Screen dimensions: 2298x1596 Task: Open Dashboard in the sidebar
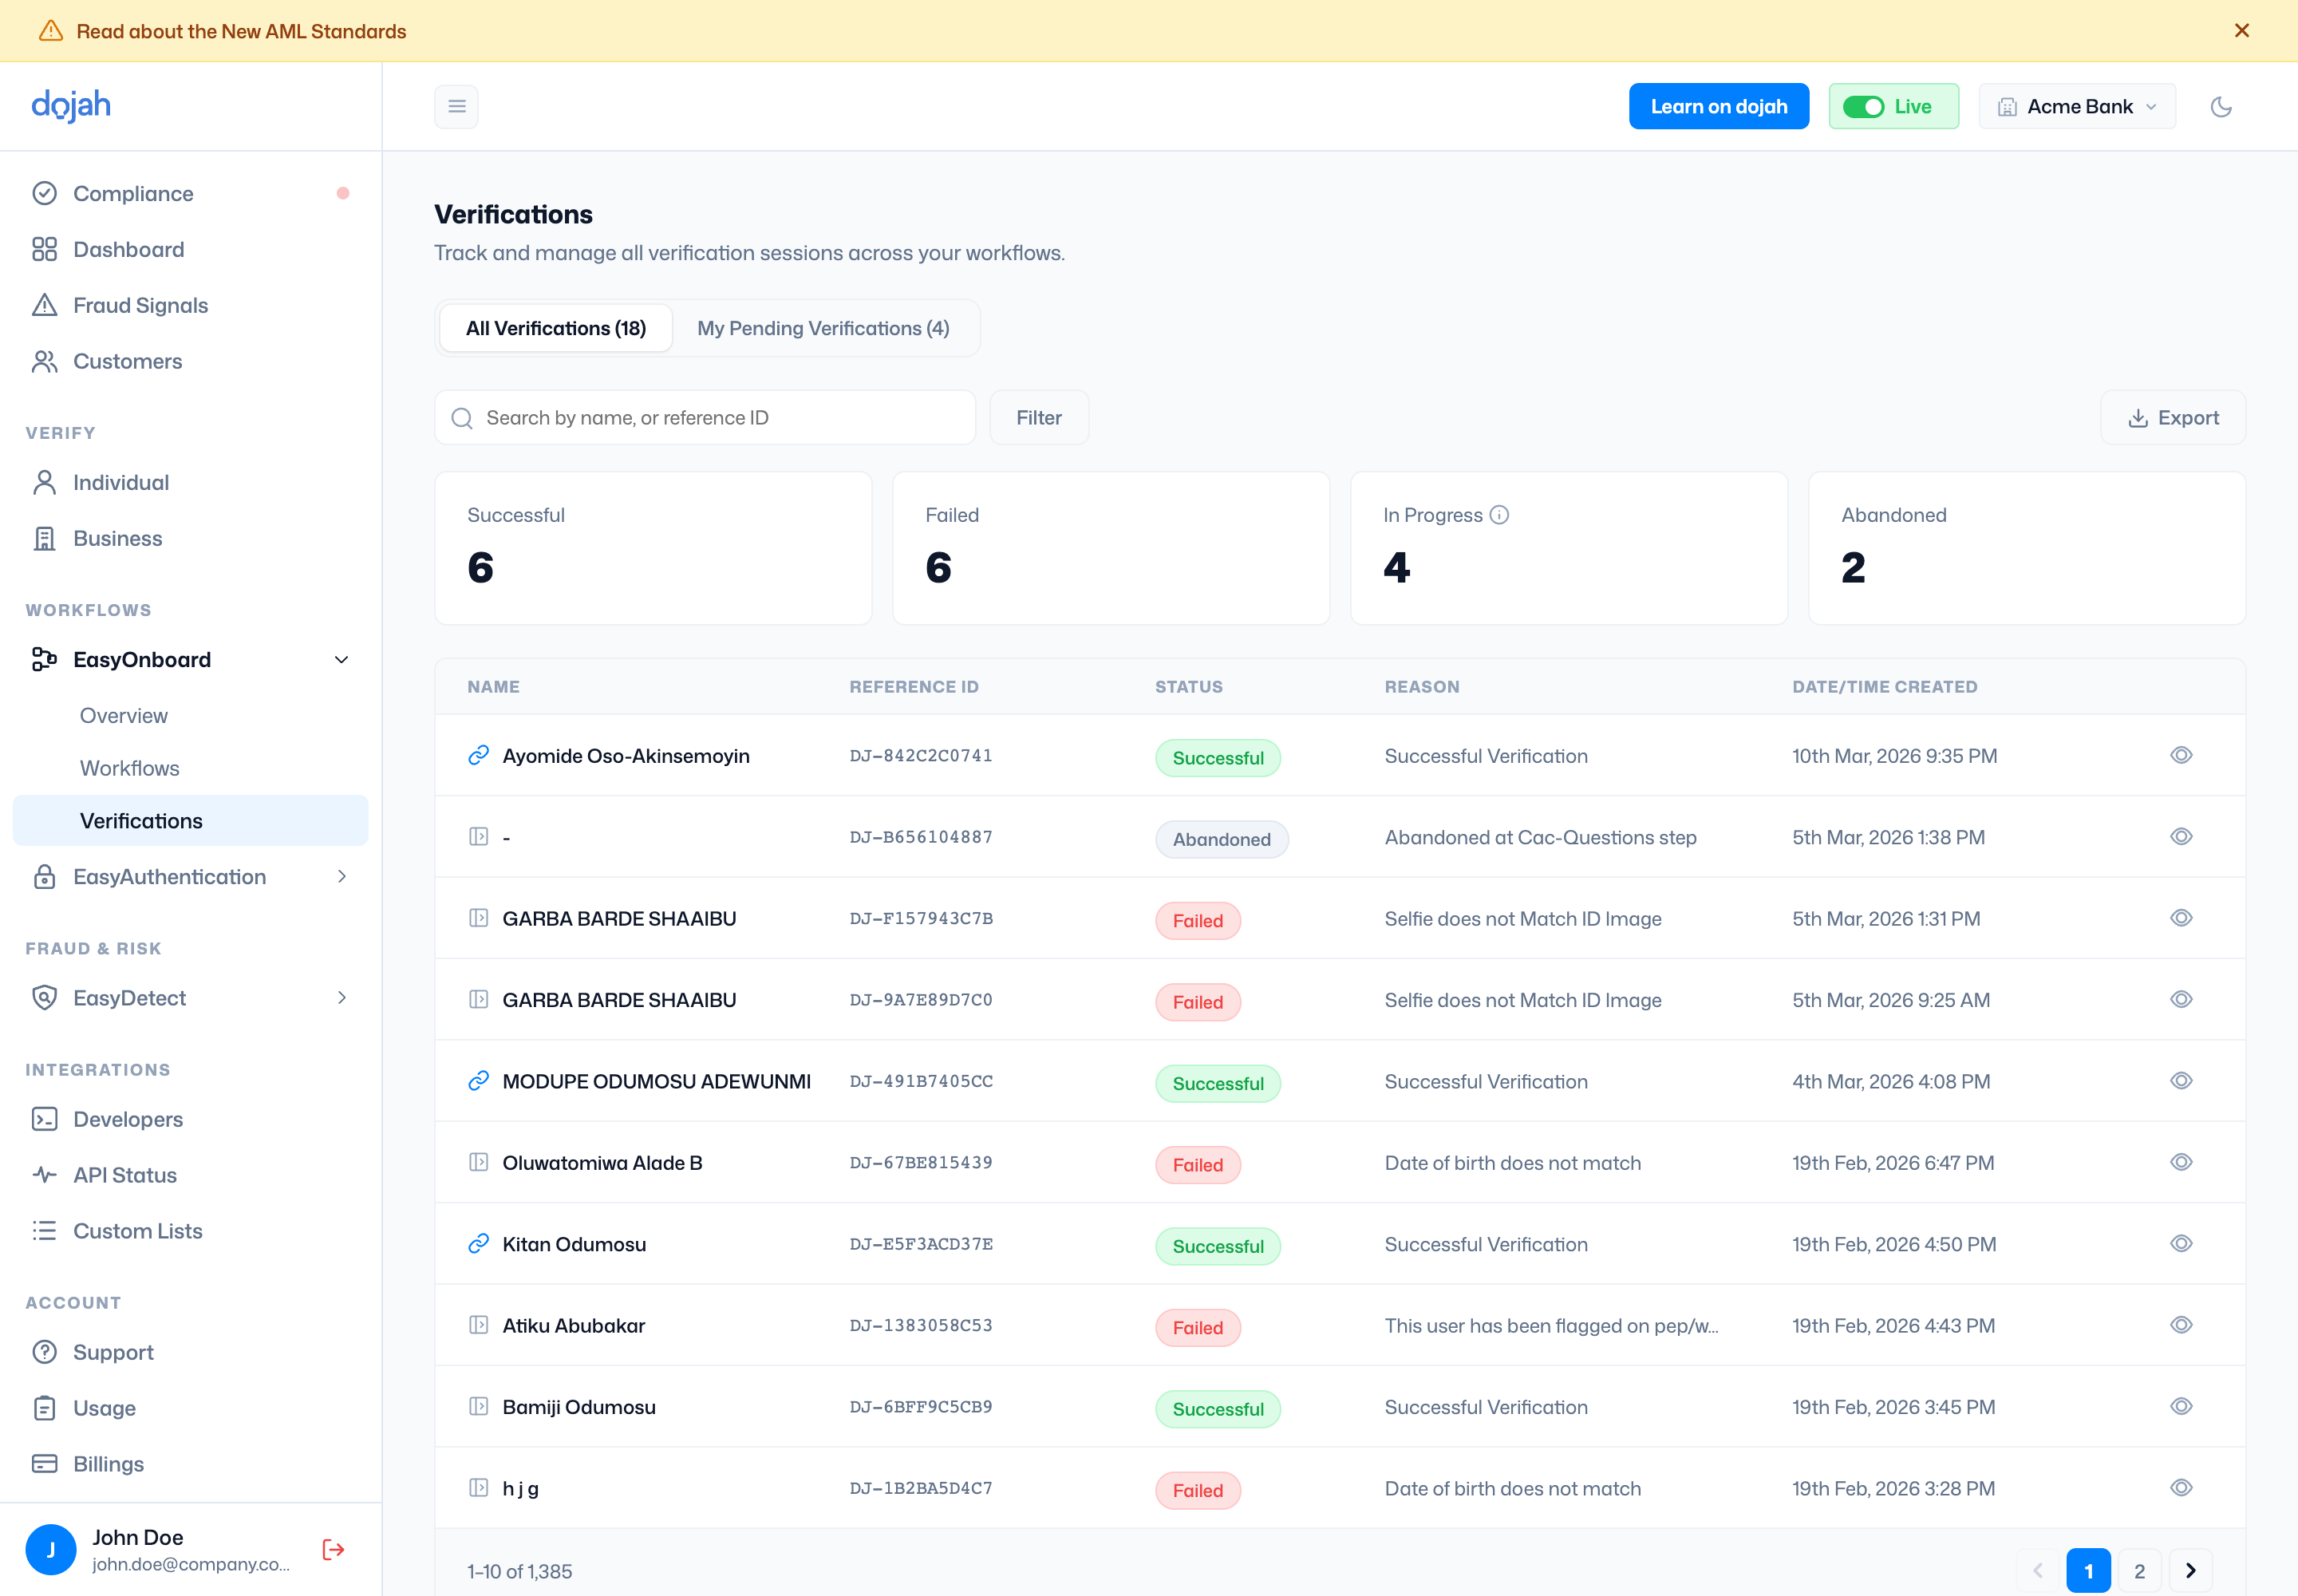pos(190,249)
